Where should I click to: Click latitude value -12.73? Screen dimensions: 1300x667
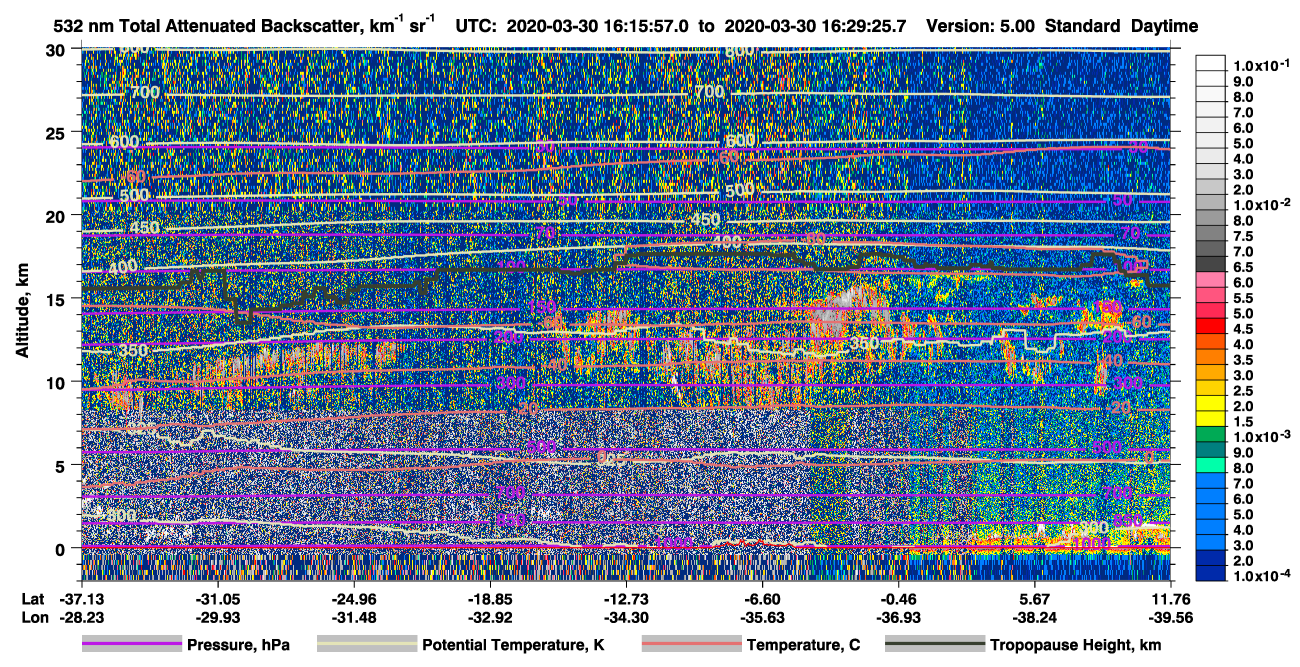pos(626,598)
